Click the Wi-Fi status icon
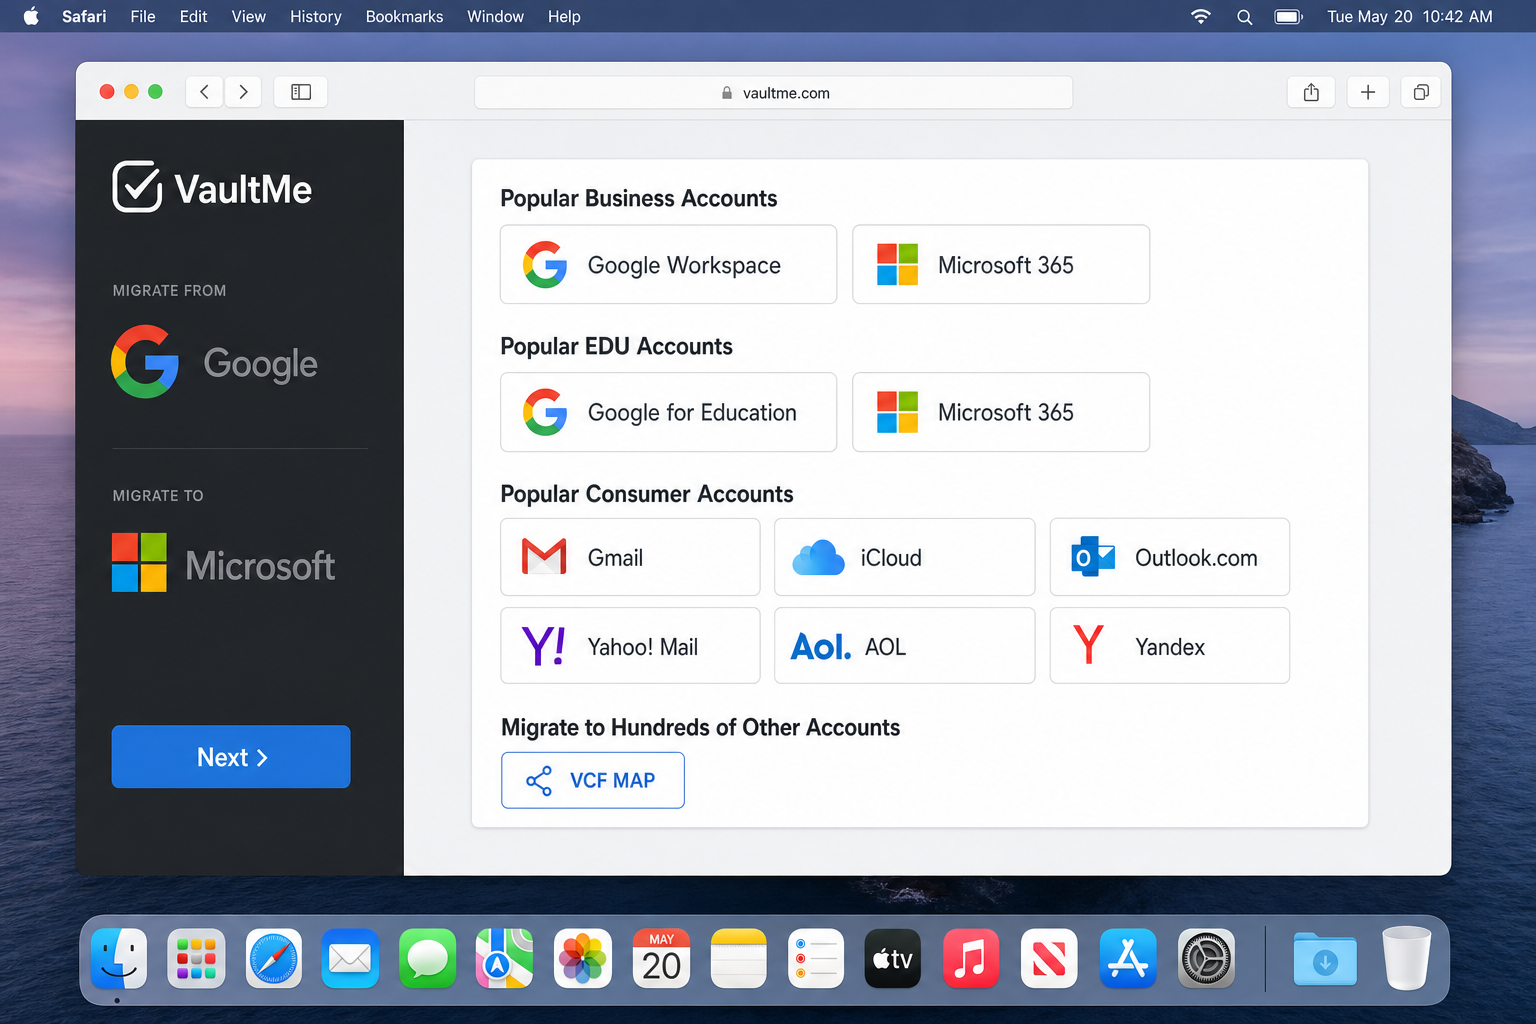Viewport: 1536px width, 1024px height. coord(1201,16)
